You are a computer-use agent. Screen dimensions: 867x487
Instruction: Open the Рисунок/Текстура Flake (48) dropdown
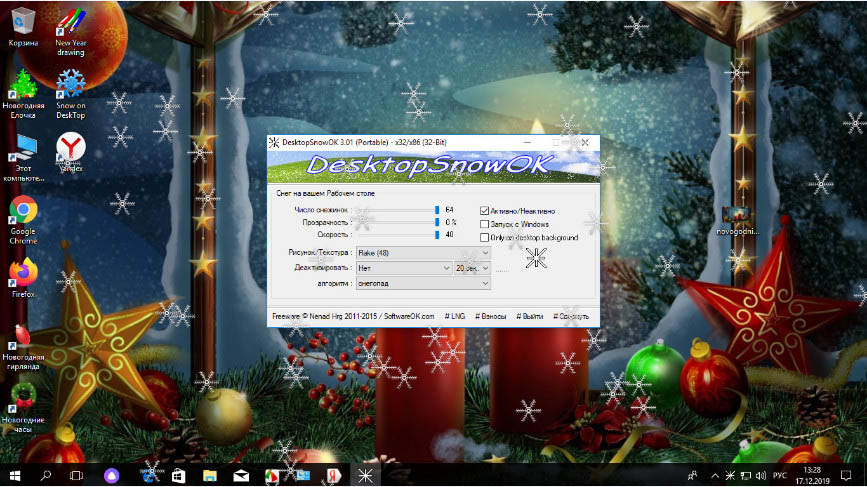click(x=423, y=253)
